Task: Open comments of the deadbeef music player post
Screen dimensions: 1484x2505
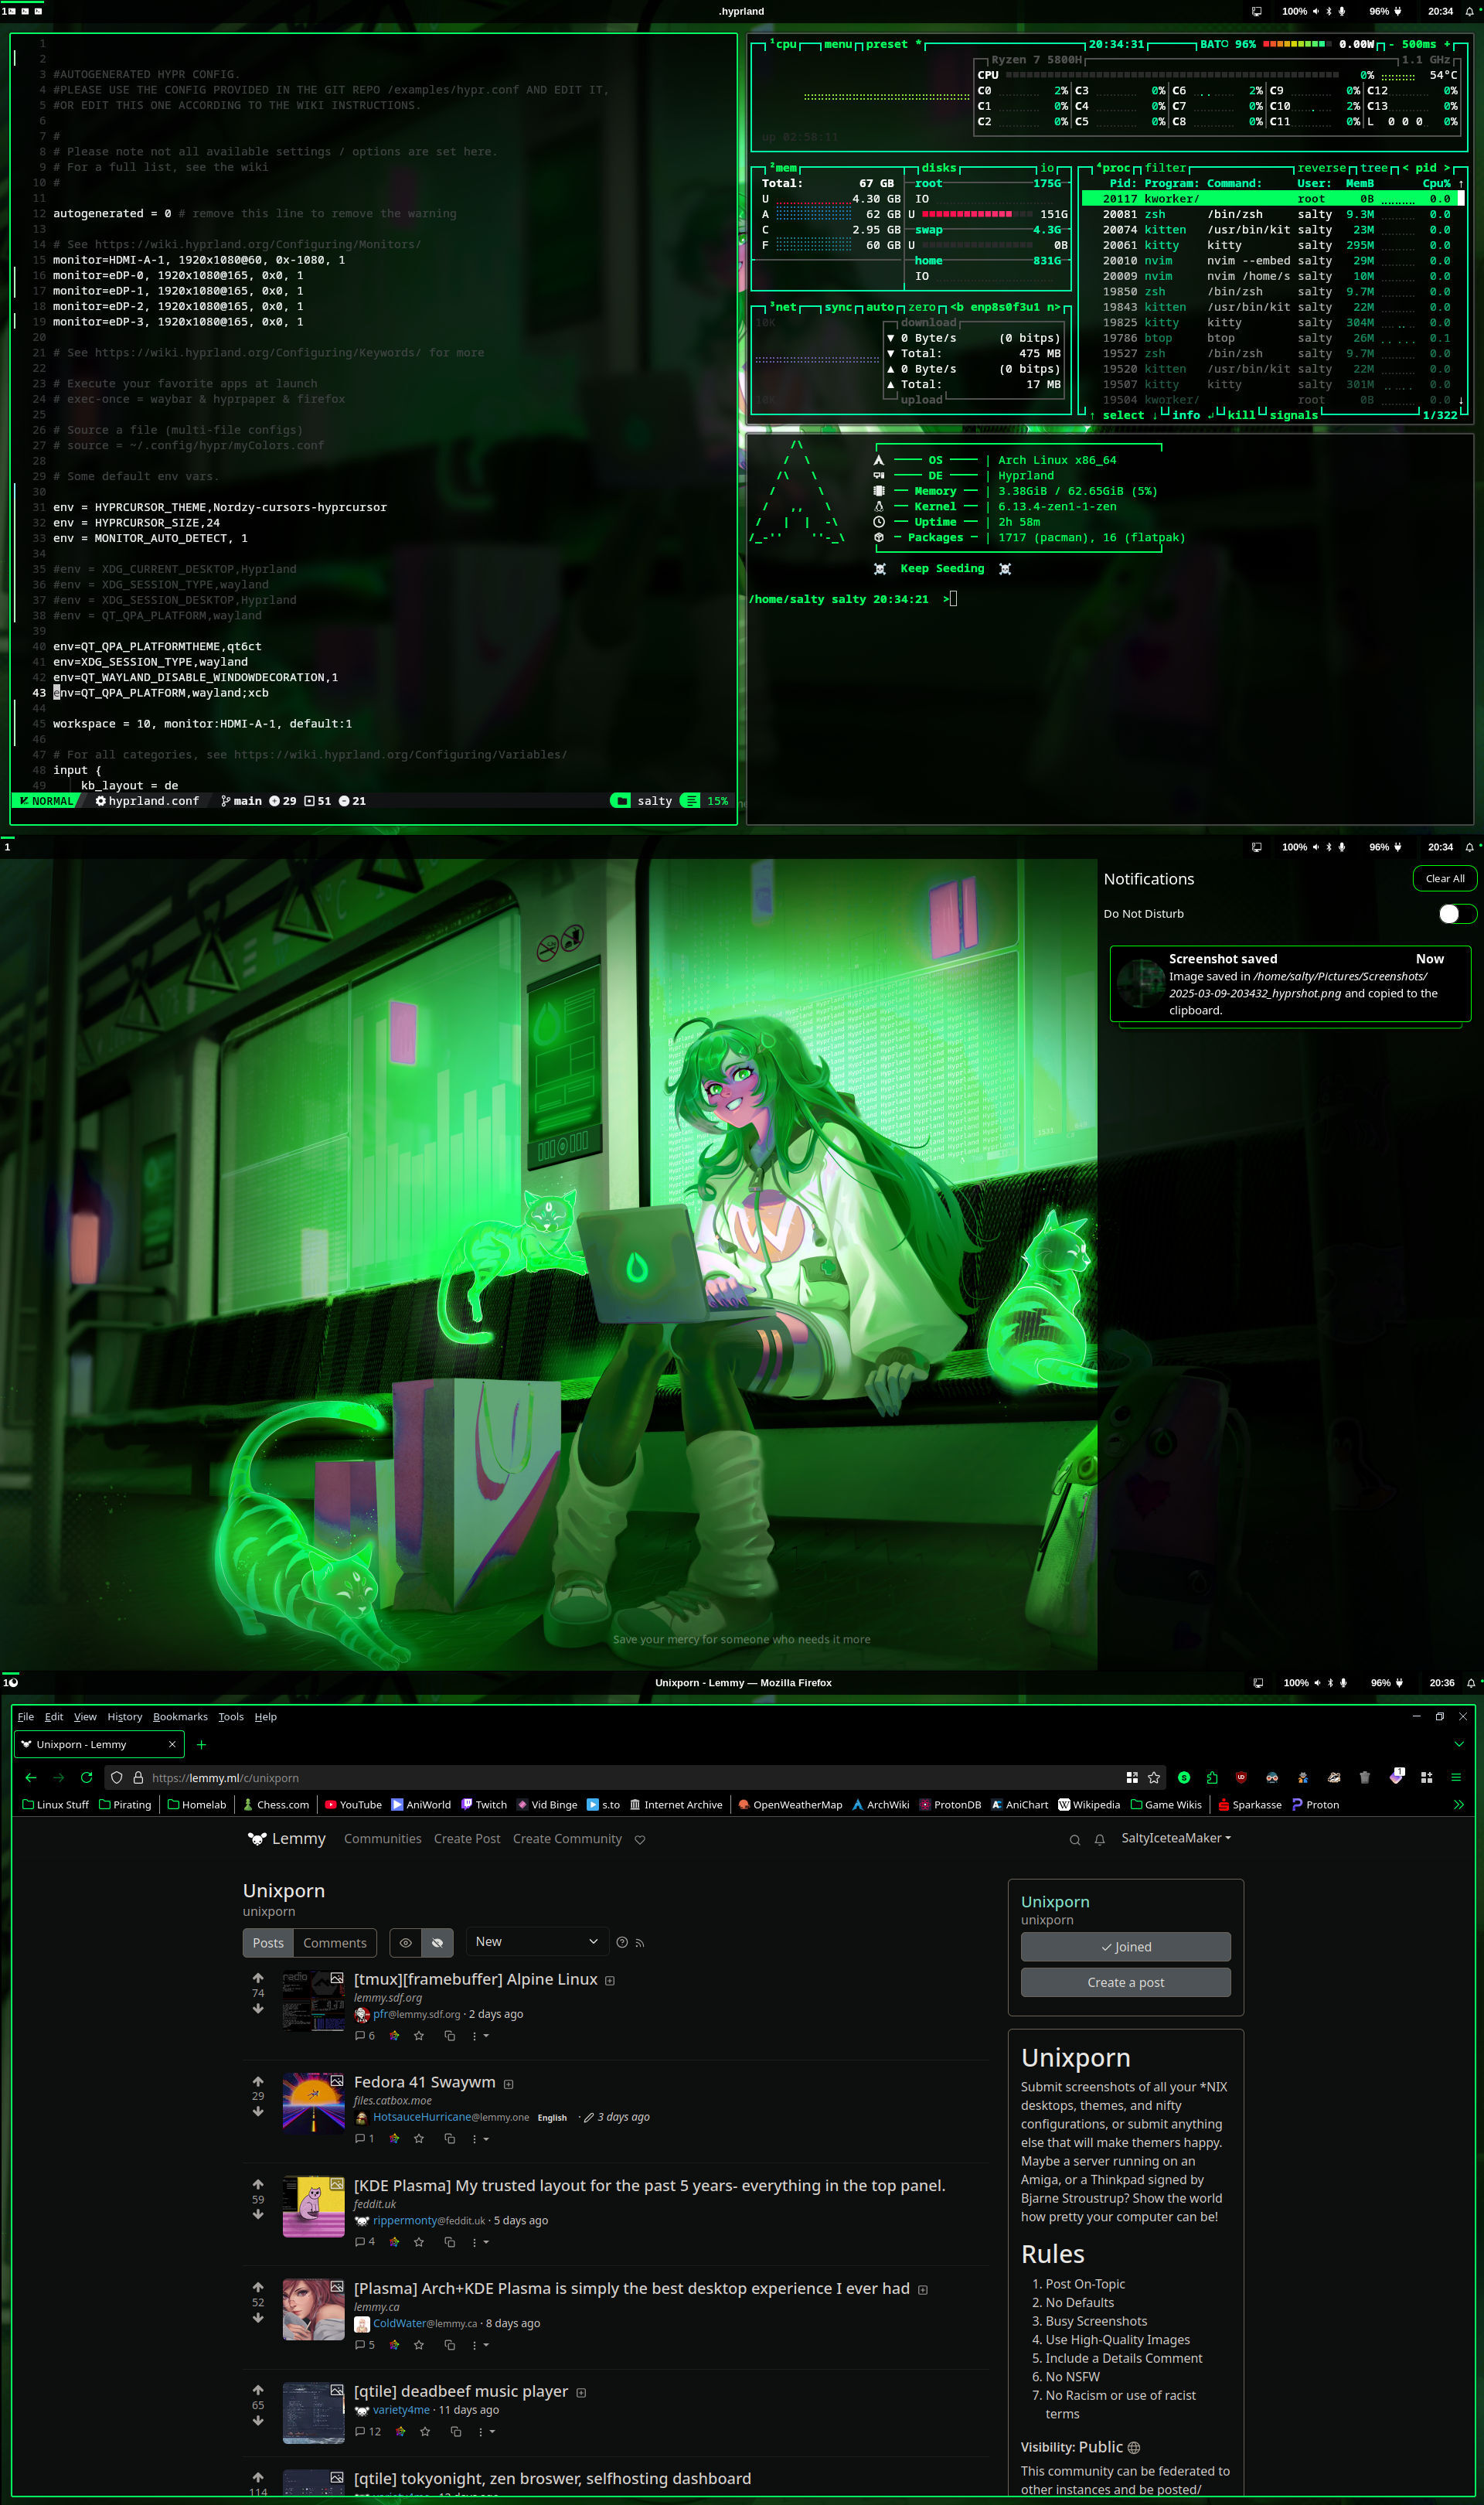Action: (368, 2431)
